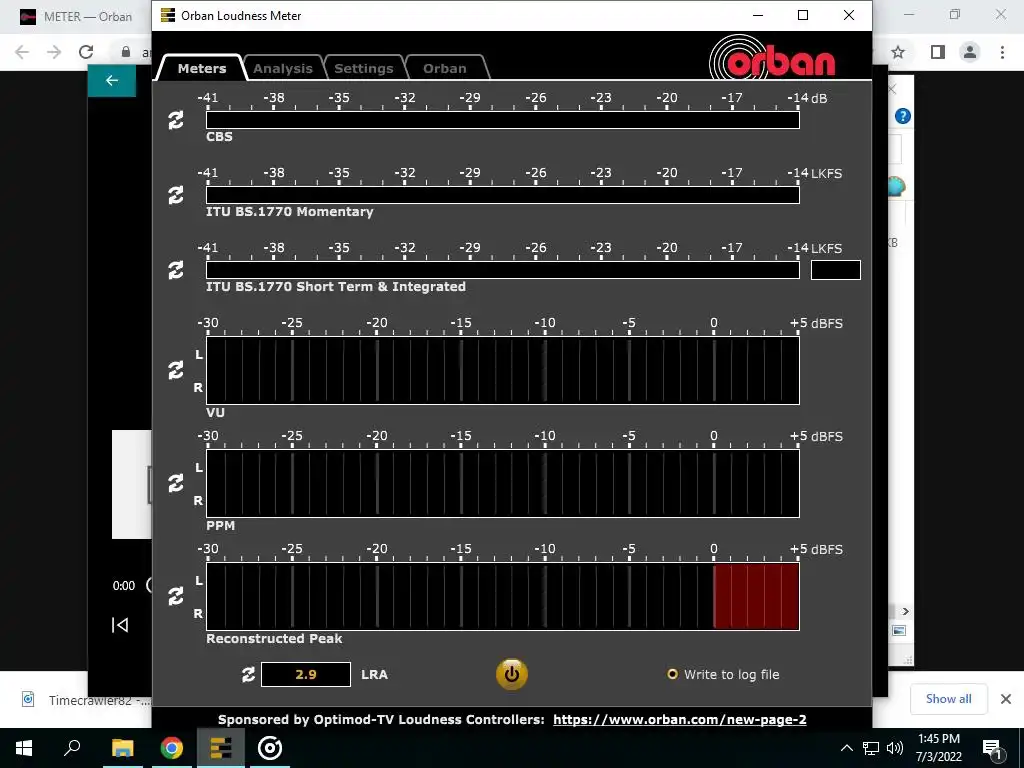Open File Explorer from the taskbar
Viewport: 1024px width, 768px height.
(x=122, y=748)
